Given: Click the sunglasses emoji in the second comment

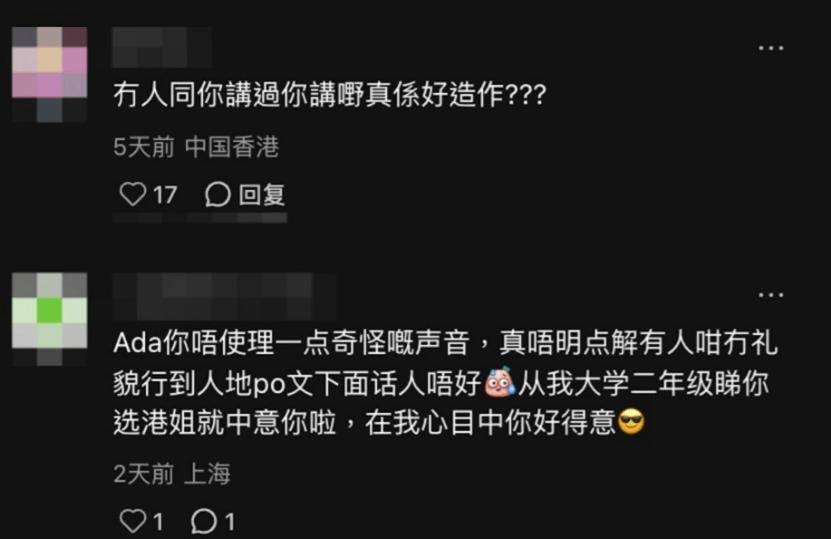Looking at the screenshot, I should (631, 422).
